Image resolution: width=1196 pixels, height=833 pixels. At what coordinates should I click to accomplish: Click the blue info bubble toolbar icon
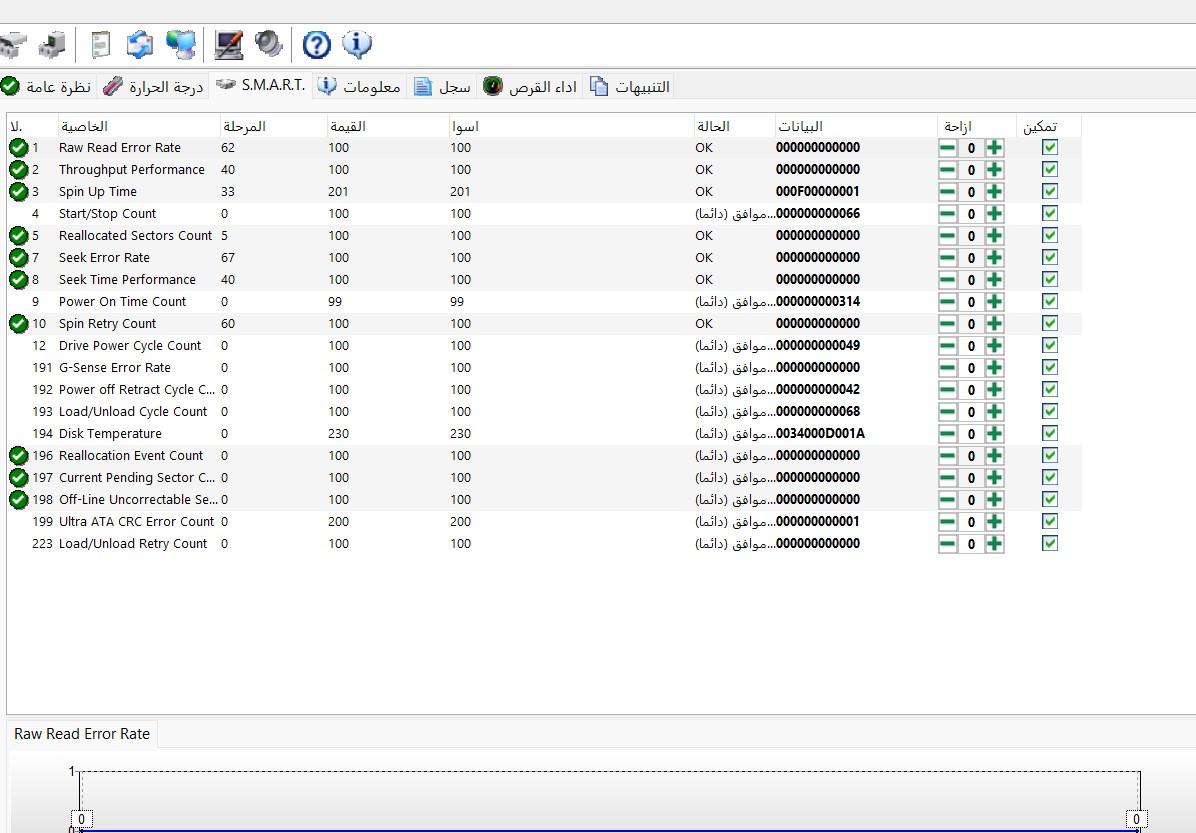pyautogui.click(x=357, y=44)
